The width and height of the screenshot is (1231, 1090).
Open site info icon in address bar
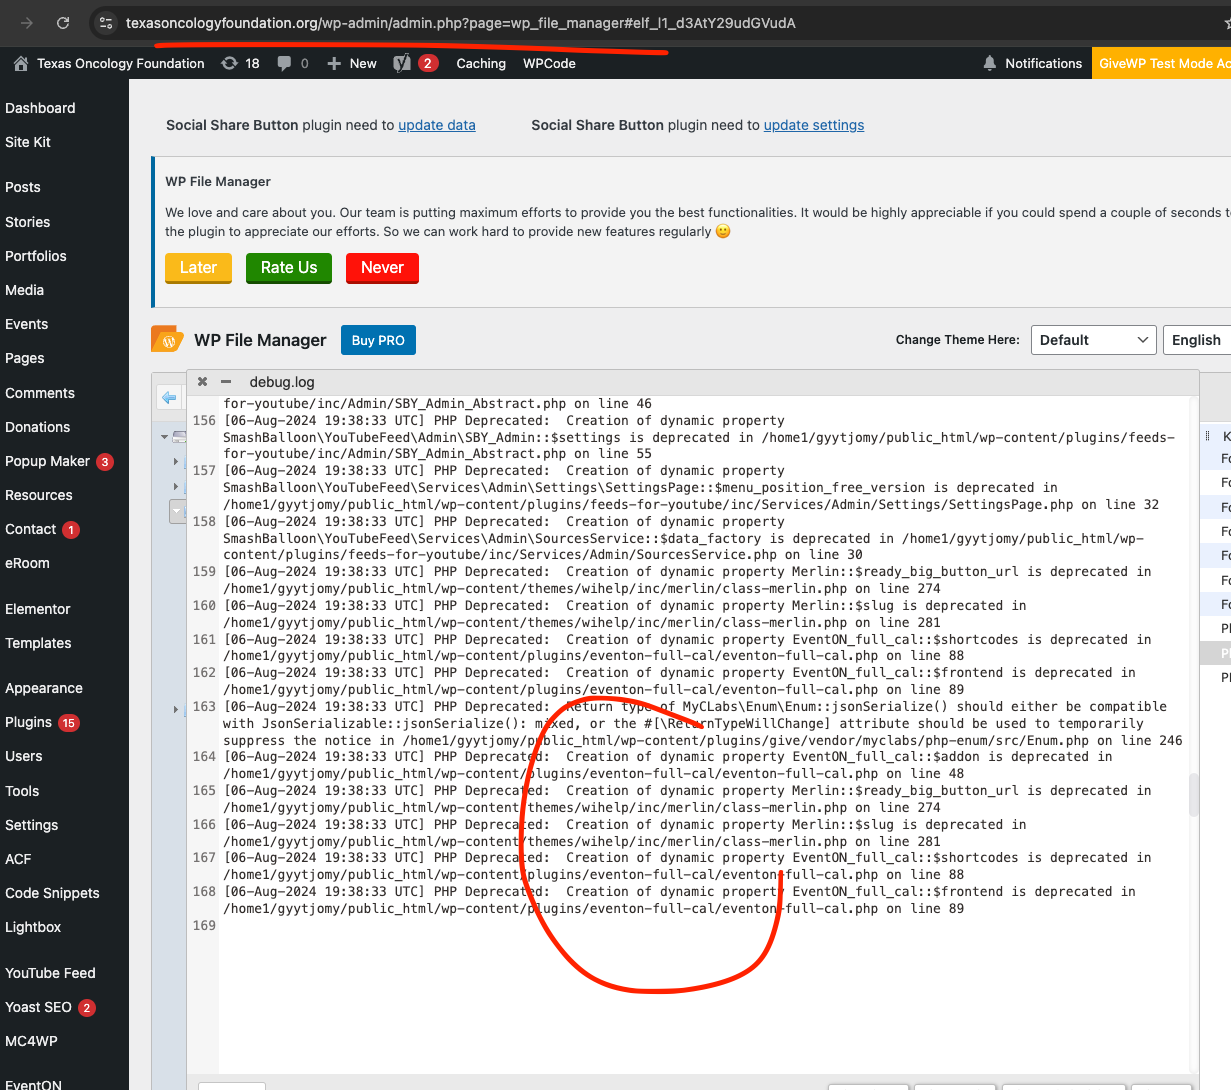click(105, 22)
